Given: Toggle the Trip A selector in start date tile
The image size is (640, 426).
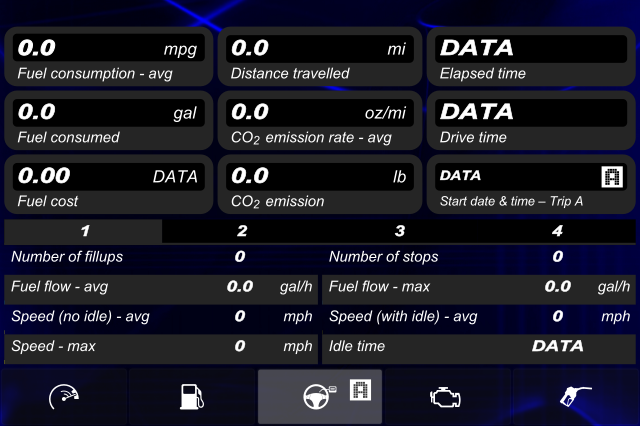Looking at the screenshot, I should pos(612,177).
